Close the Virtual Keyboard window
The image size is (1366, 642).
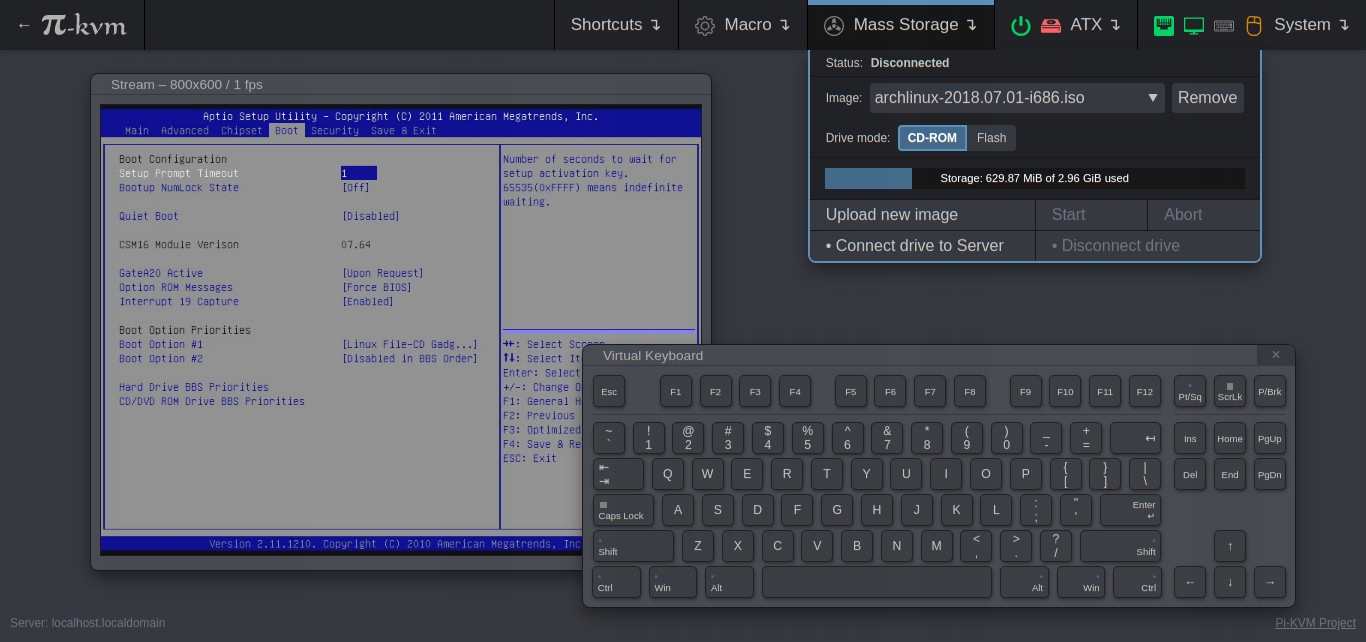(1275, 355)
